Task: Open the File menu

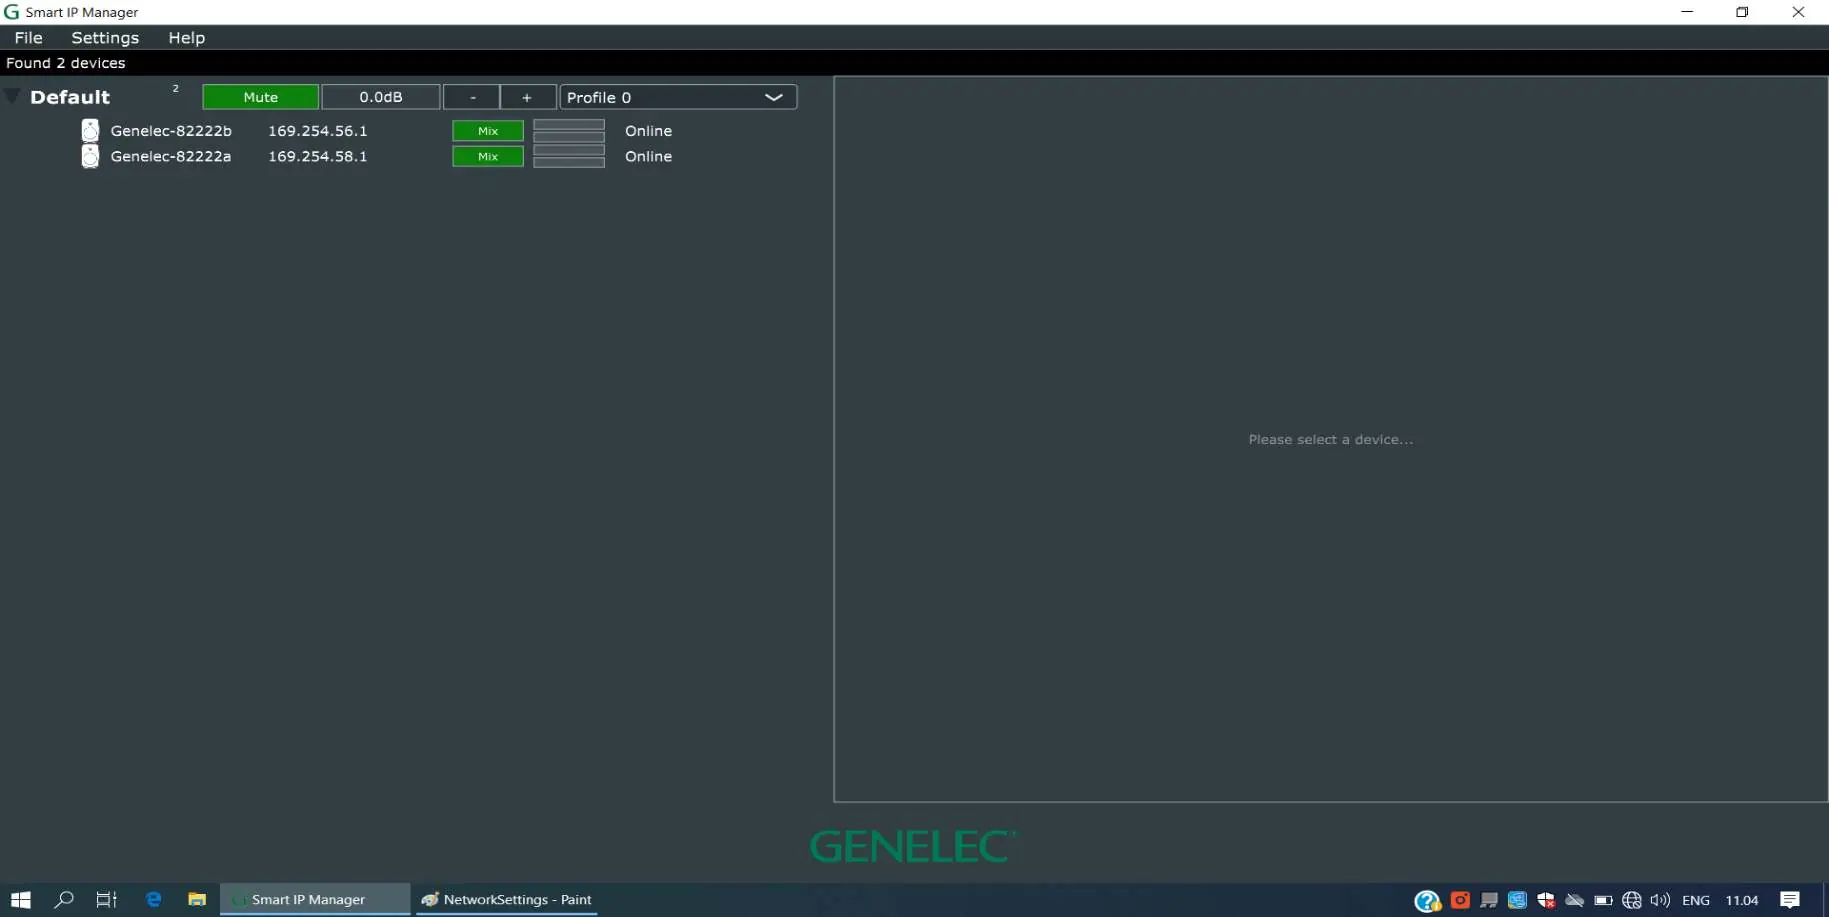Action: click(x=29, y=37)
